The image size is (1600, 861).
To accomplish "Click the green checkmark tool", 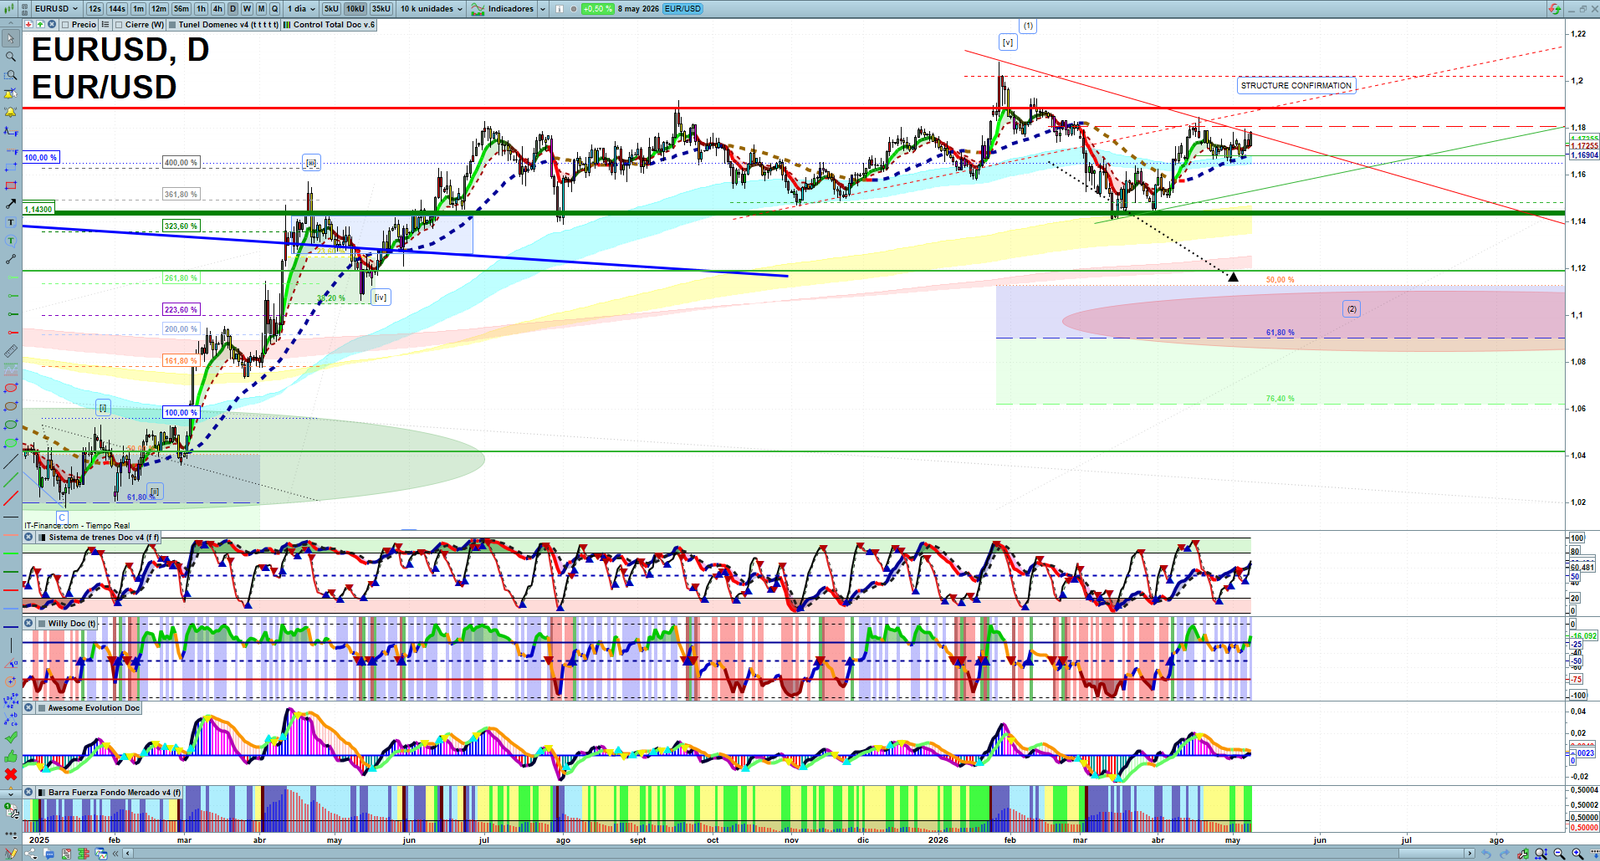I will (10, 738).
